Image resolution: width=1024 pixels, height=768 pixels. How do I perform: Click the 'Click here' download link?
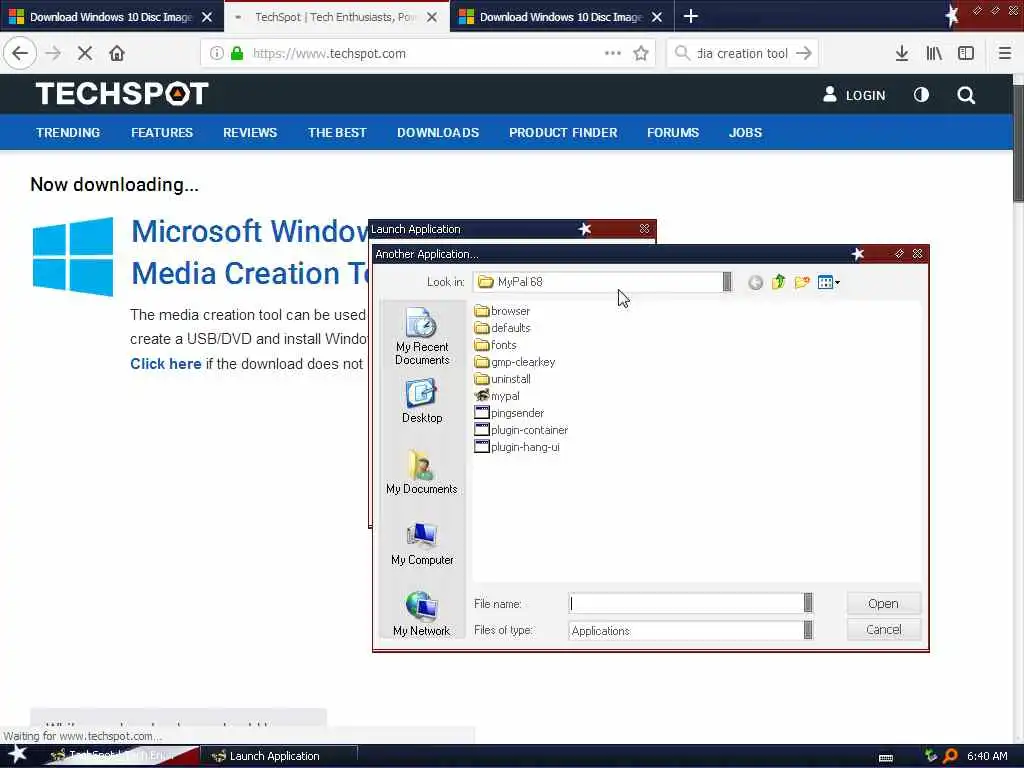166,364
